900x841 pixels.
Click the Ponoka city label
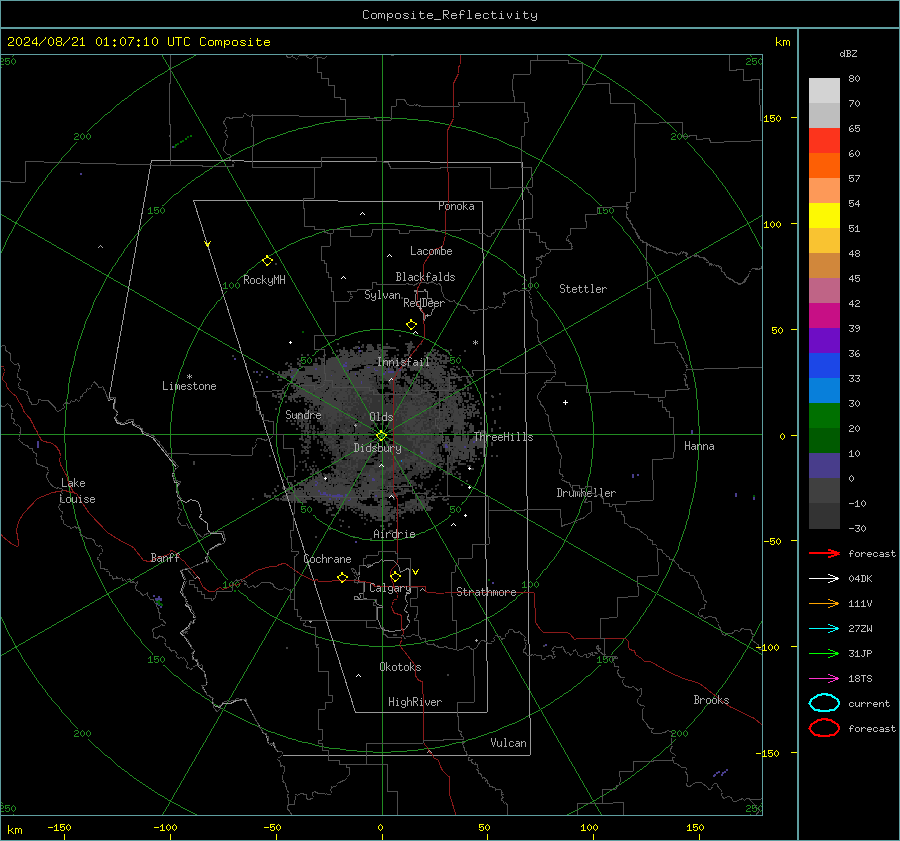pos(456,206)
